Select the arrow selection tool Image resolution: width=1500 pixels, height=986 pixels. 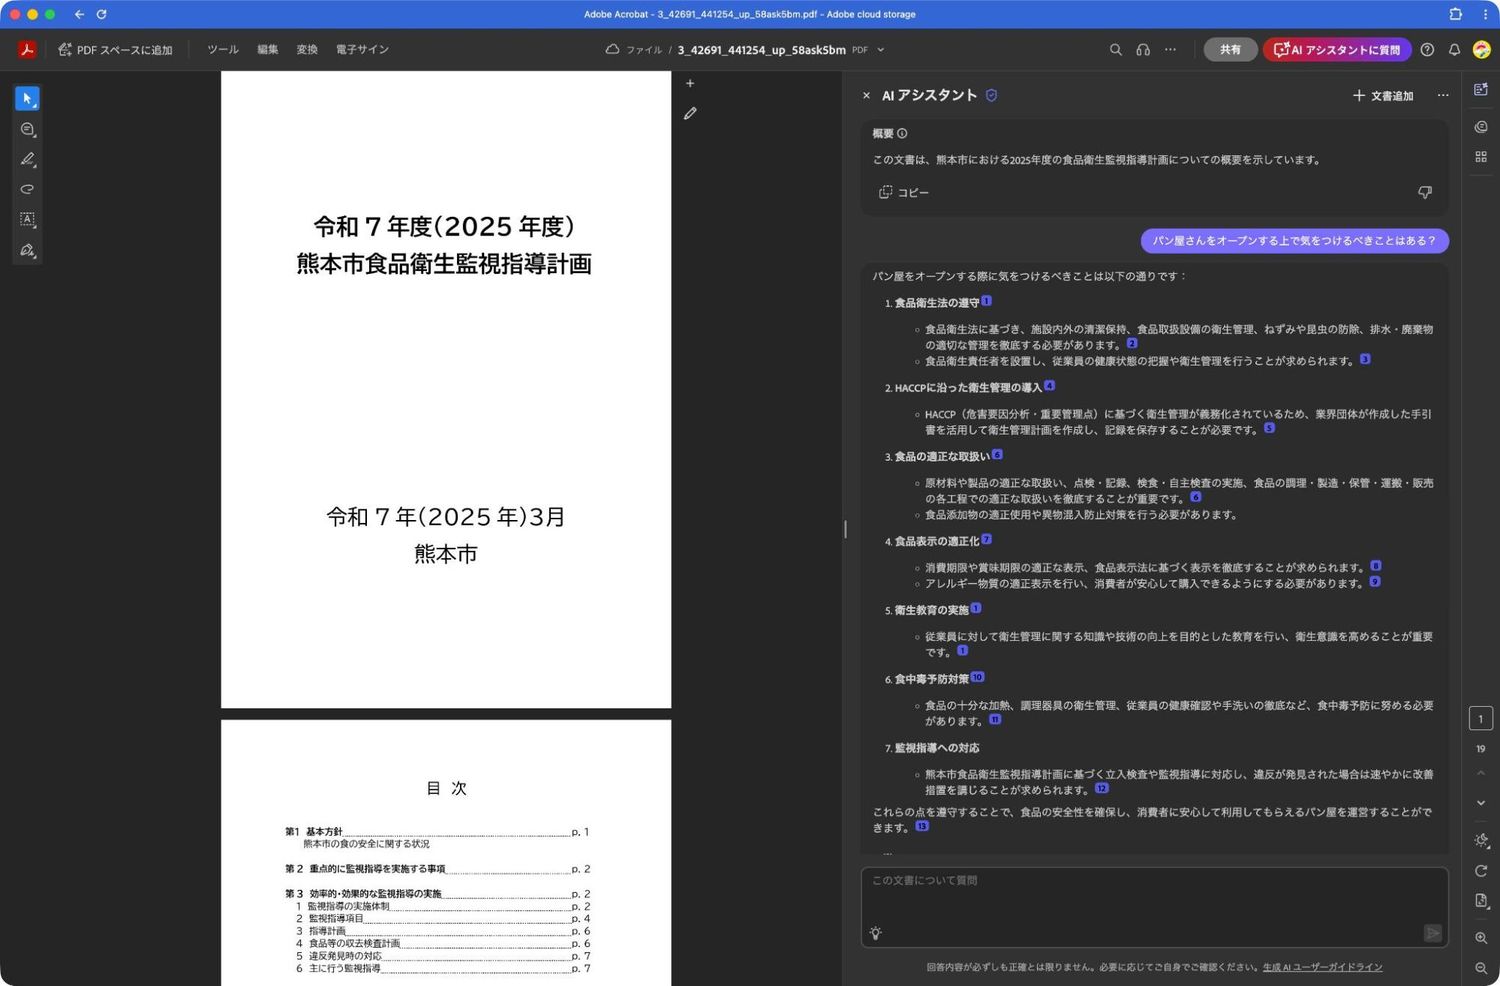point(27,98)
